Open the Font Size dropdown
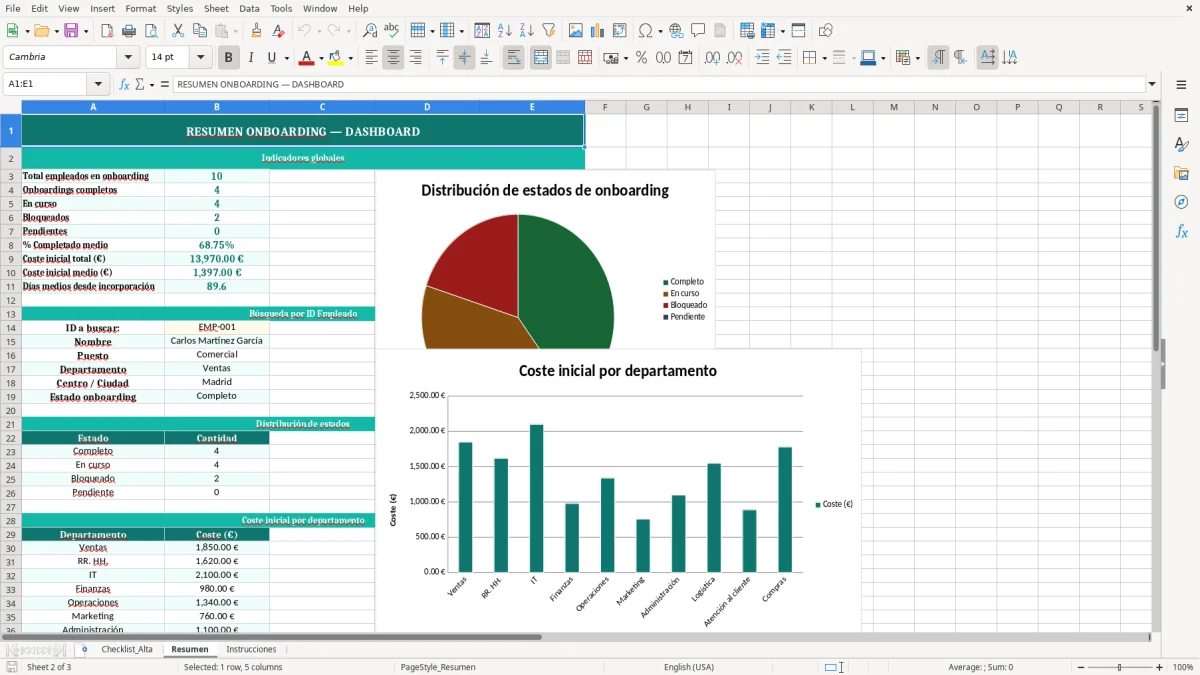 [201, 58]
